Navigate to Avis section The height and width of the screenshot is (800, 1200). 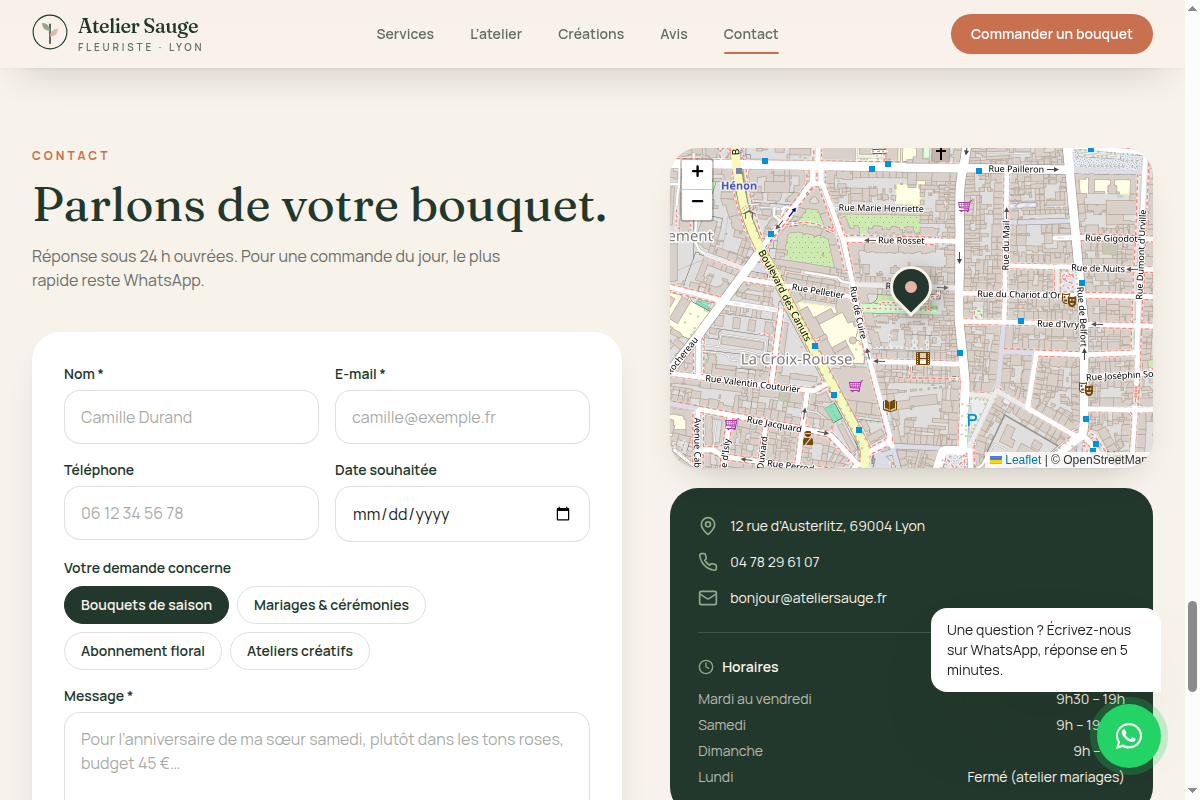click(674, 34)
